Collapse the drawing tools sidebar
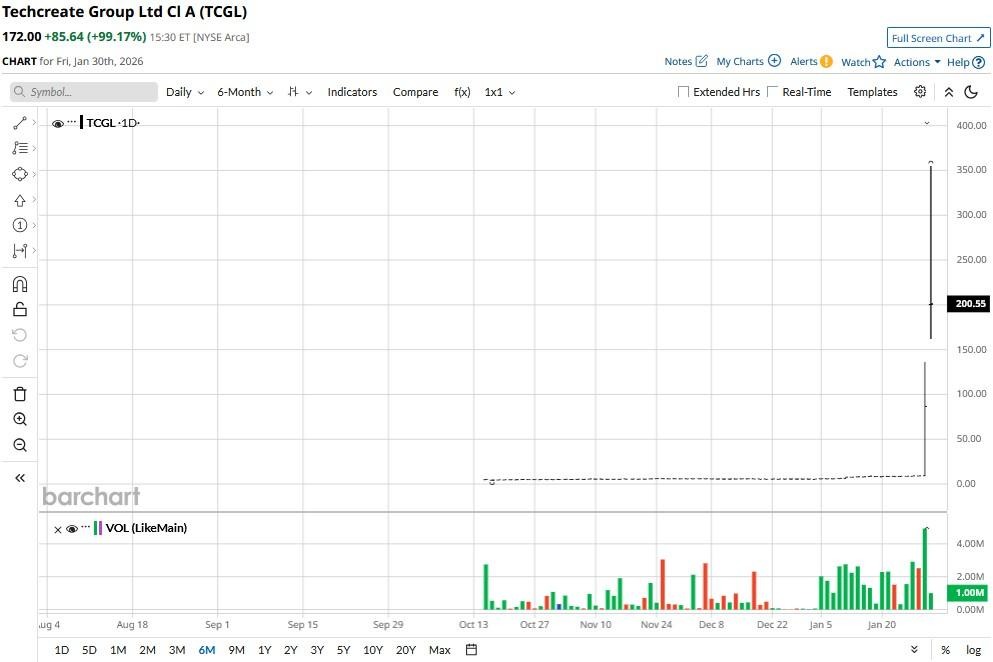Image resolution: width=993 pixels, height=662 pixels. click(x=20, y=478)
